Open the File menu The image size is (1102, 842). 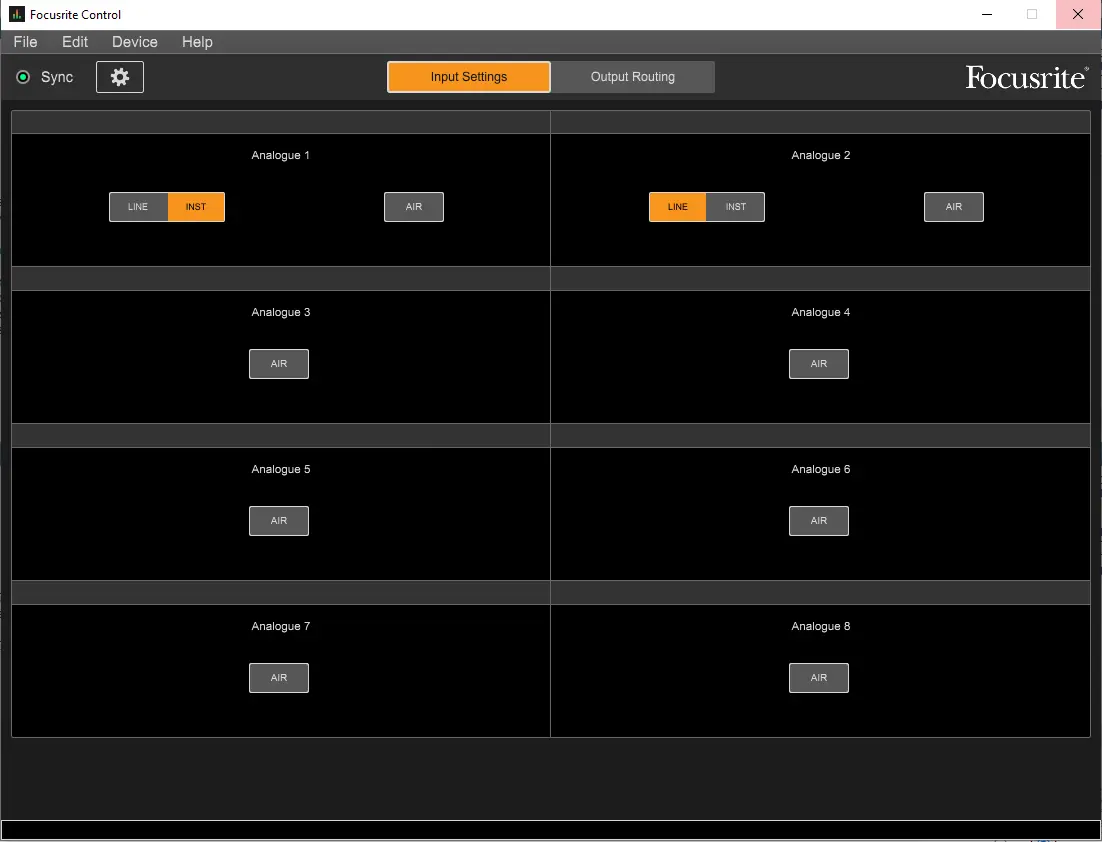pos(25,42)
